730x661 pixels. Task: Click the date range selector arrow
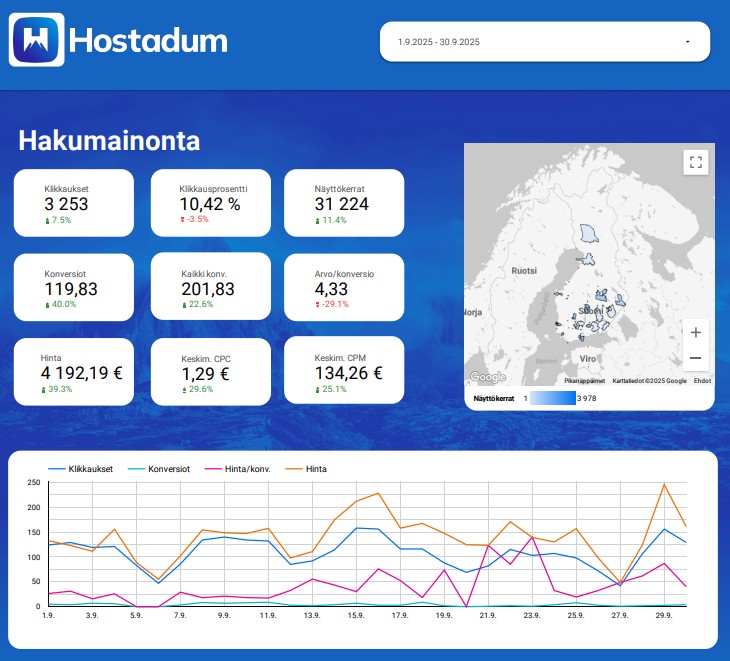[687, 42]
